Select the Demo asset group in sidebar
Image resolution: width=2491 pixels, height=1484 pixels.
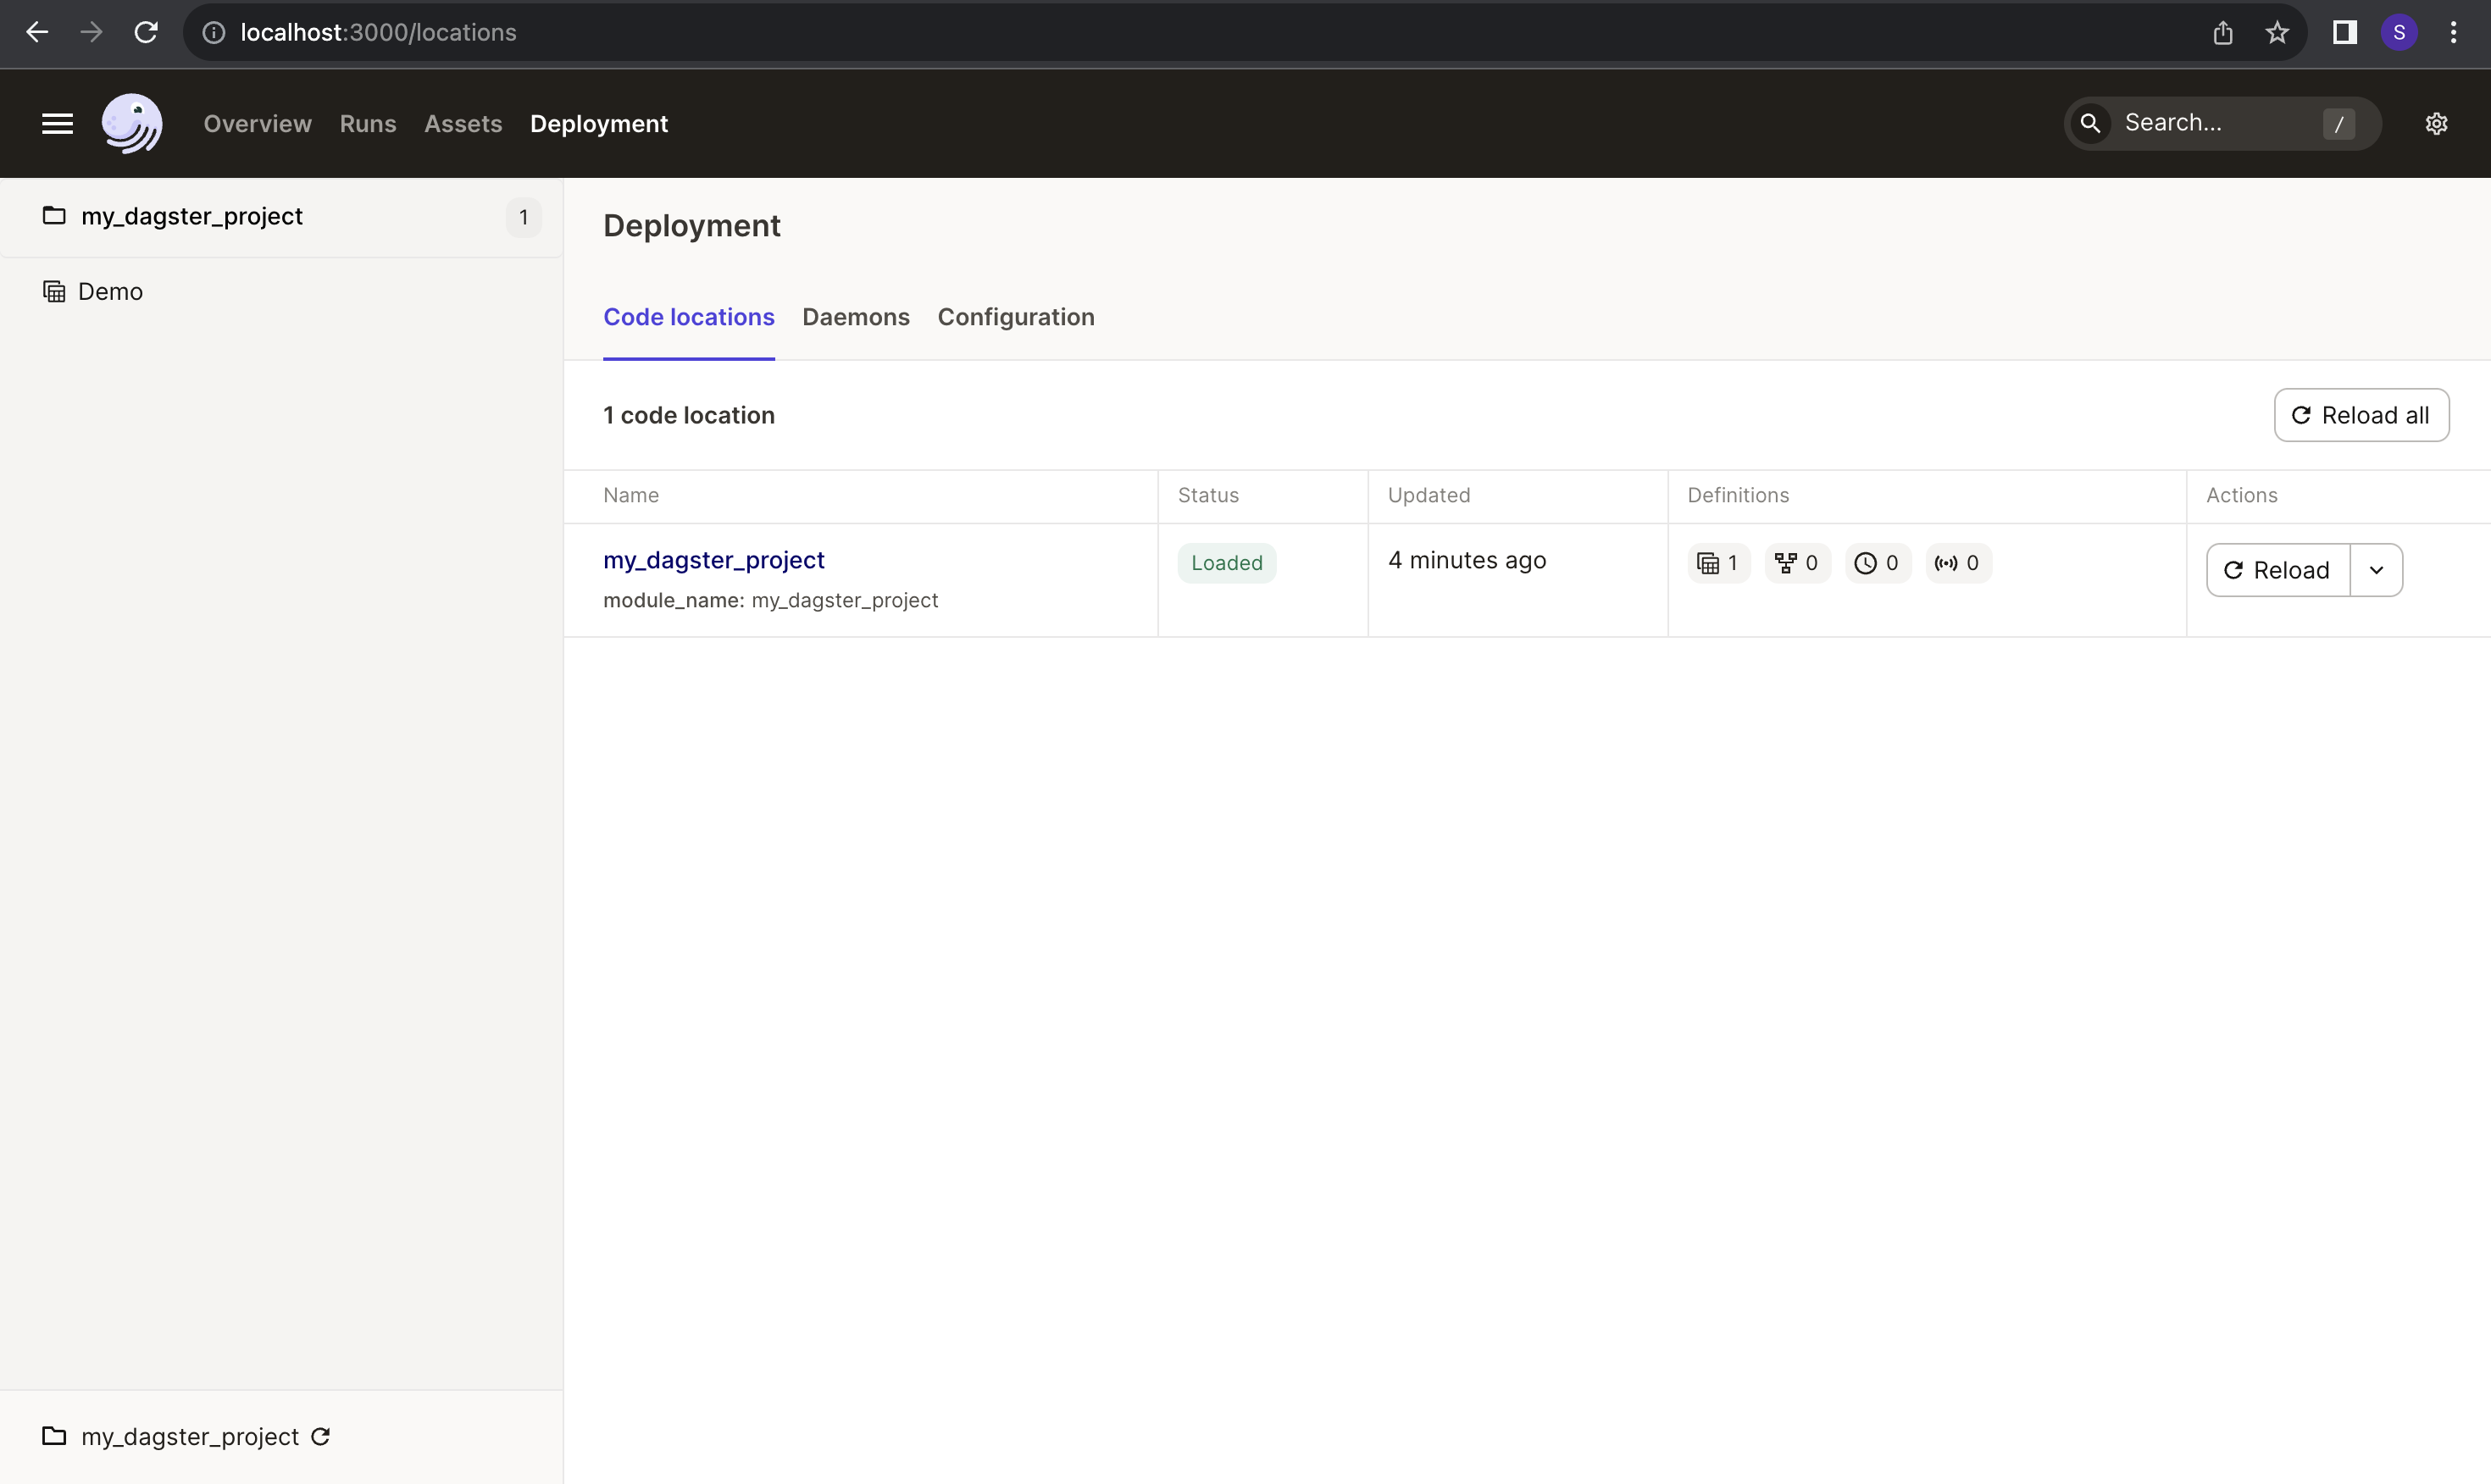(110, 291)
